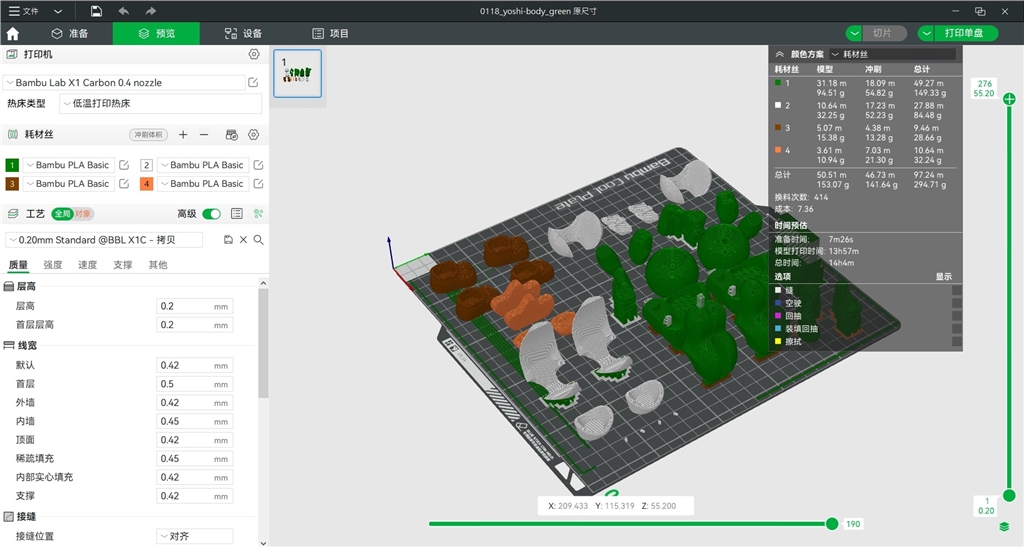Toggle the 缝 display checkbox in options
This screenshot has height=547, width=1024.
[x=956, y=290]
